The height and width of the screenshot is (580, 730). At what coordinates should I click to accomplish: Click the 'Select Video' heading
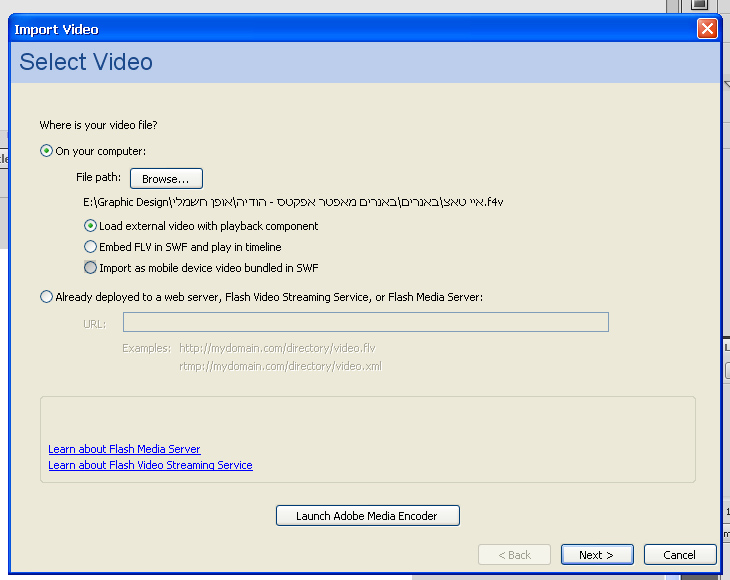point(86,62)
